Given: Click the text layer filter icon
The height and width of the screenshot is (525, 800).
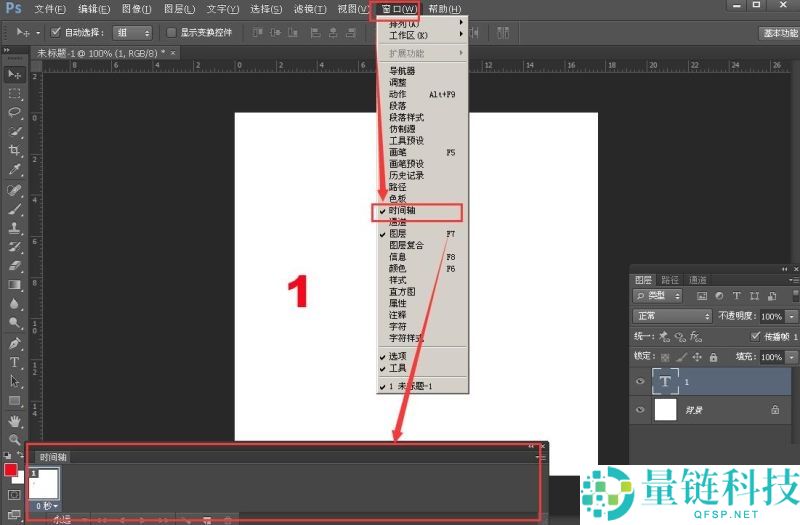Looking at the screenshot, I should (736, 297).
